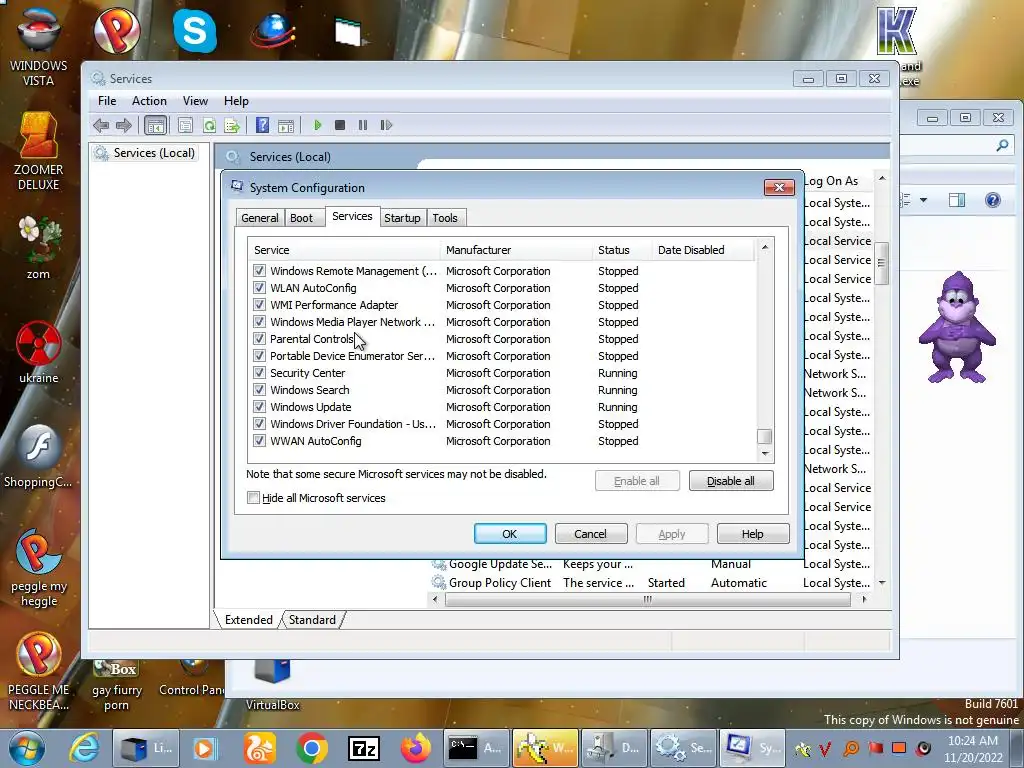Toggle Show/Hide Action Pane toolbar icon
The image size is (1024, 768).
point(286,125)
